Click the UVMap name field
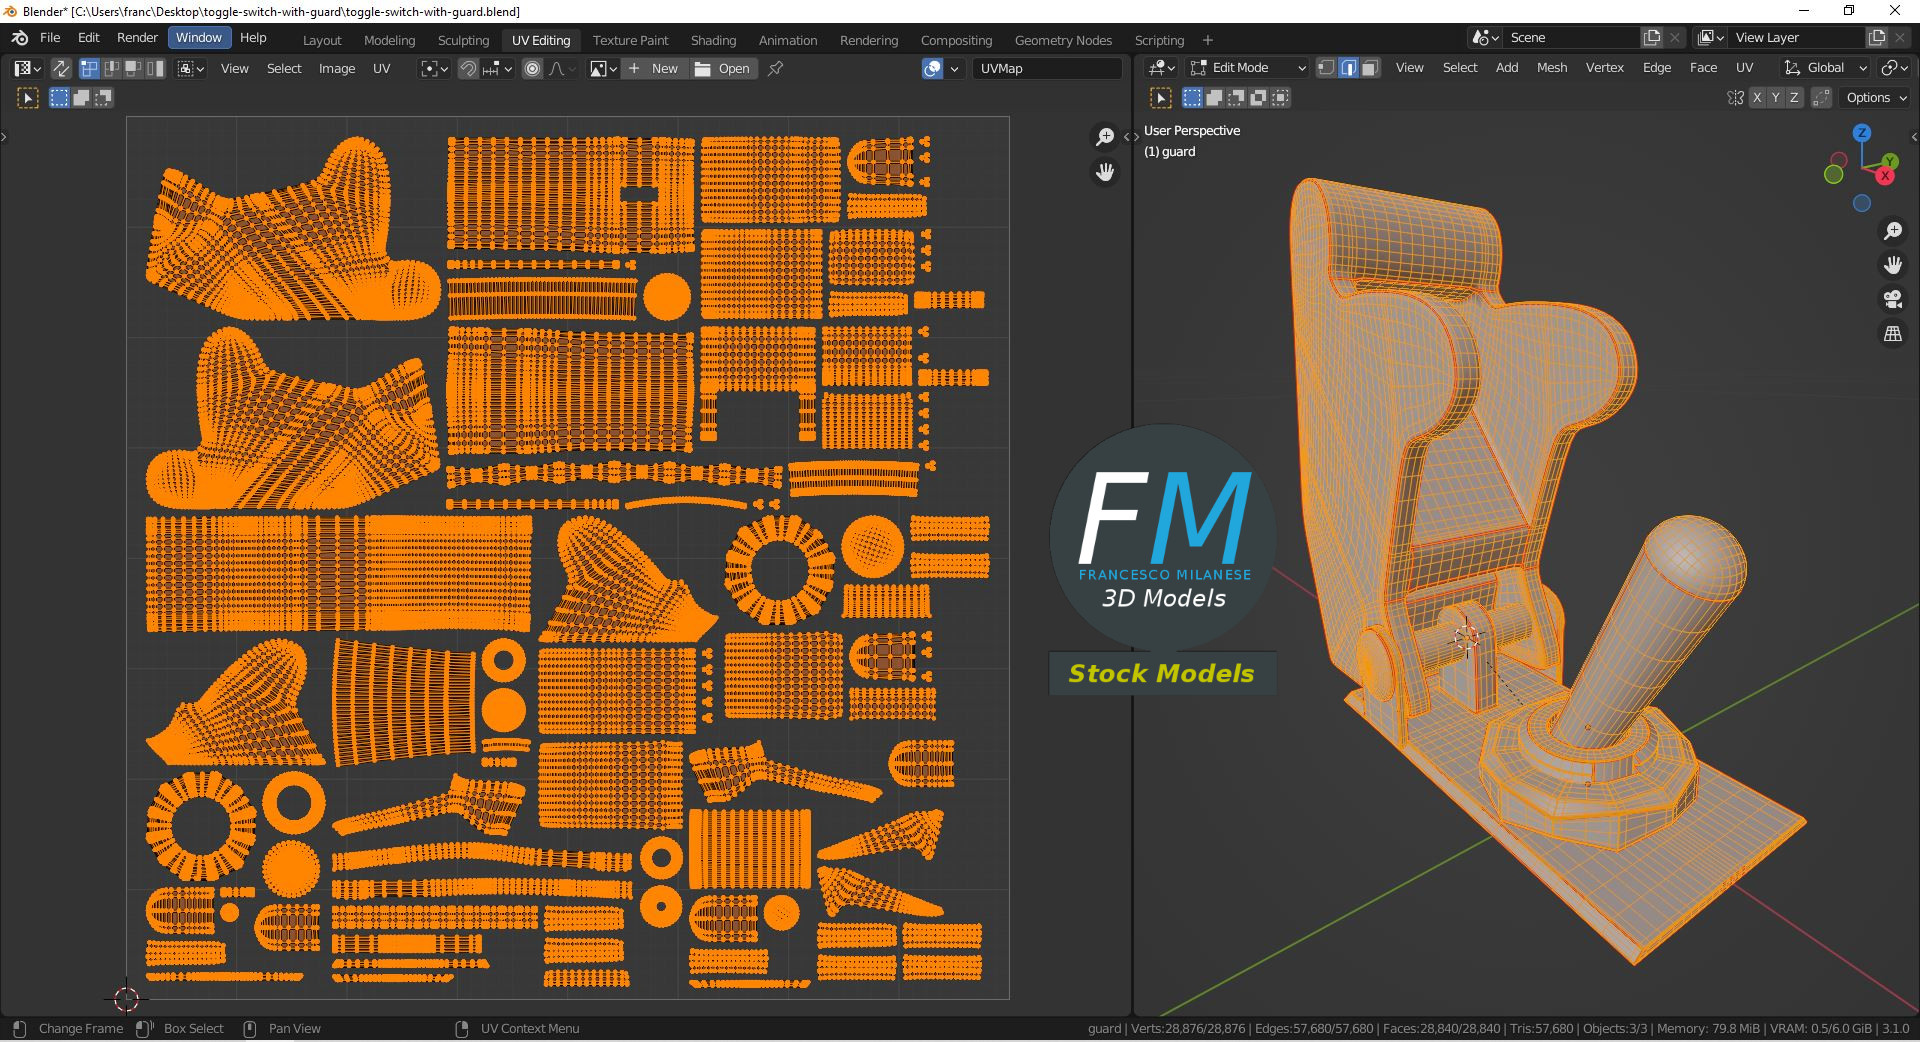The width and height of the screenshot is (1920, 1042). (x=1046, y=68)
